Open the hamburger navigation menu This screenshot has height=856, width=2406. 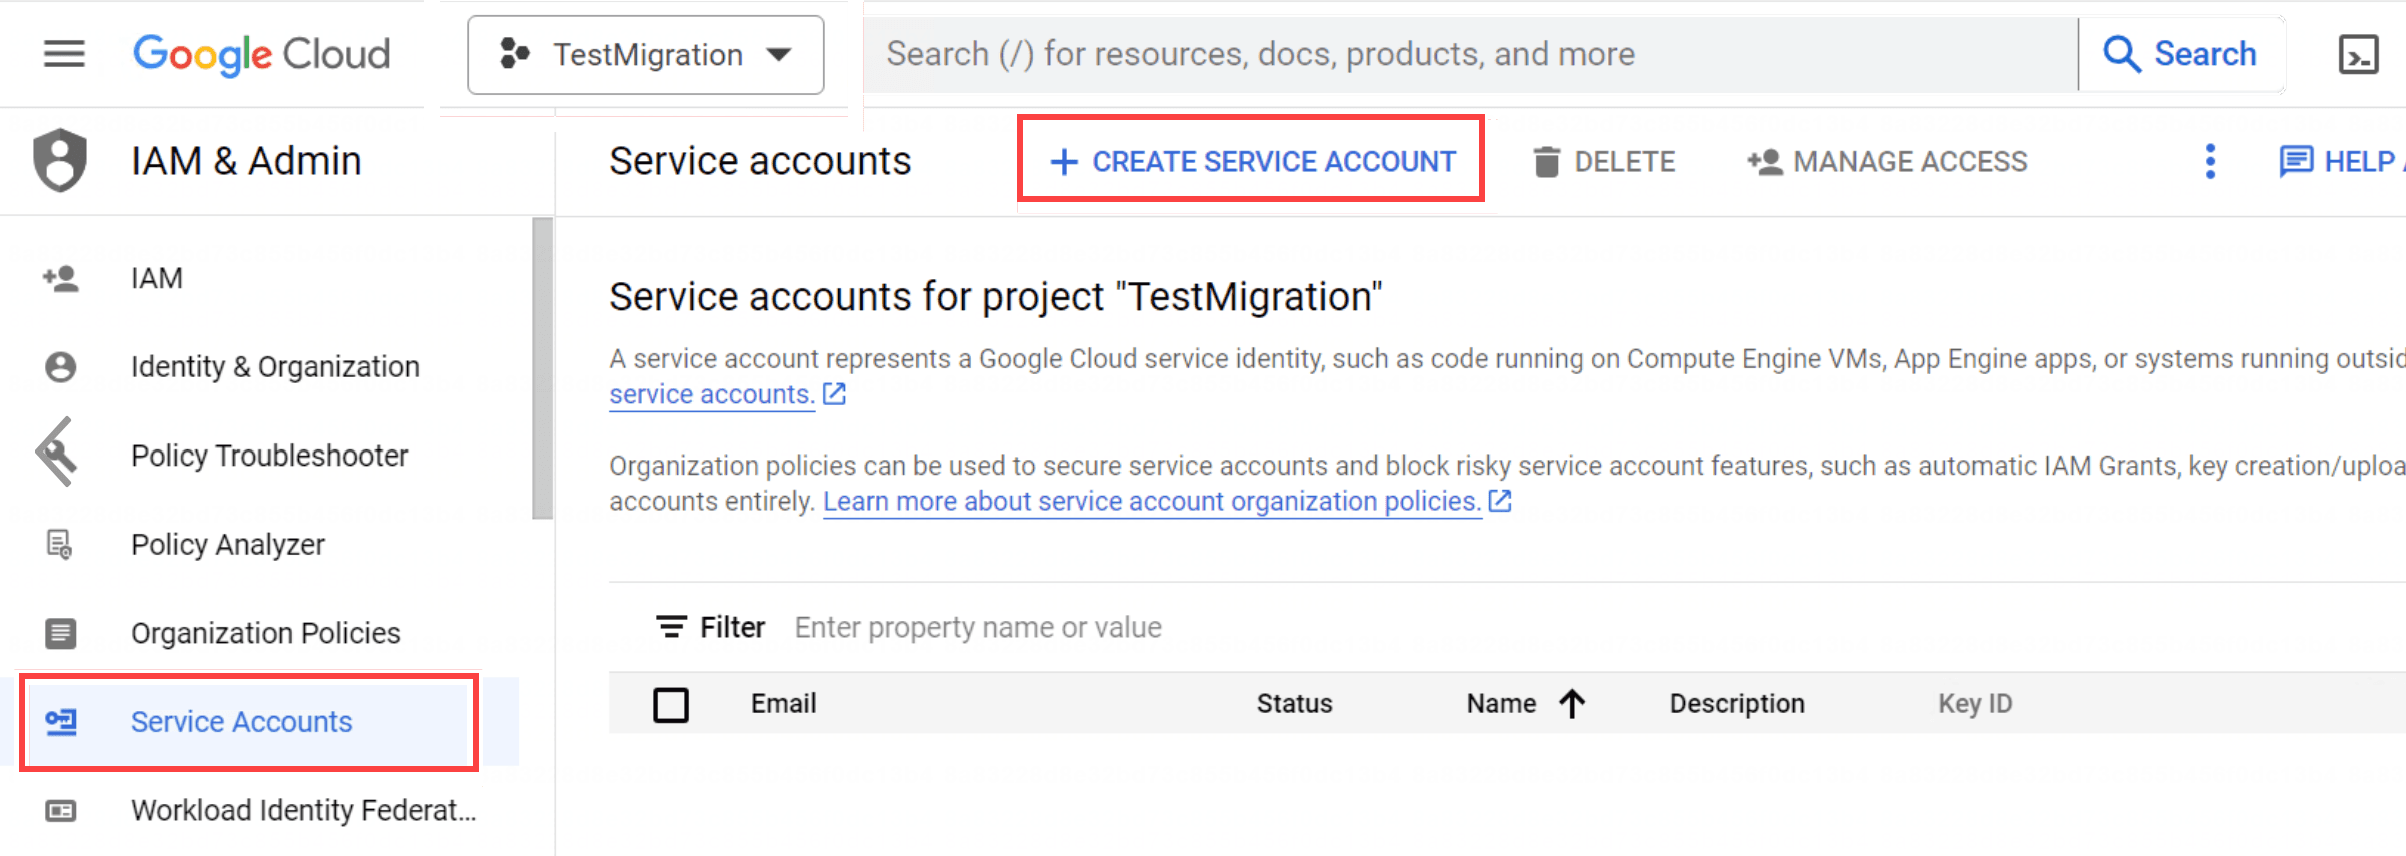[x=64, y=54]
